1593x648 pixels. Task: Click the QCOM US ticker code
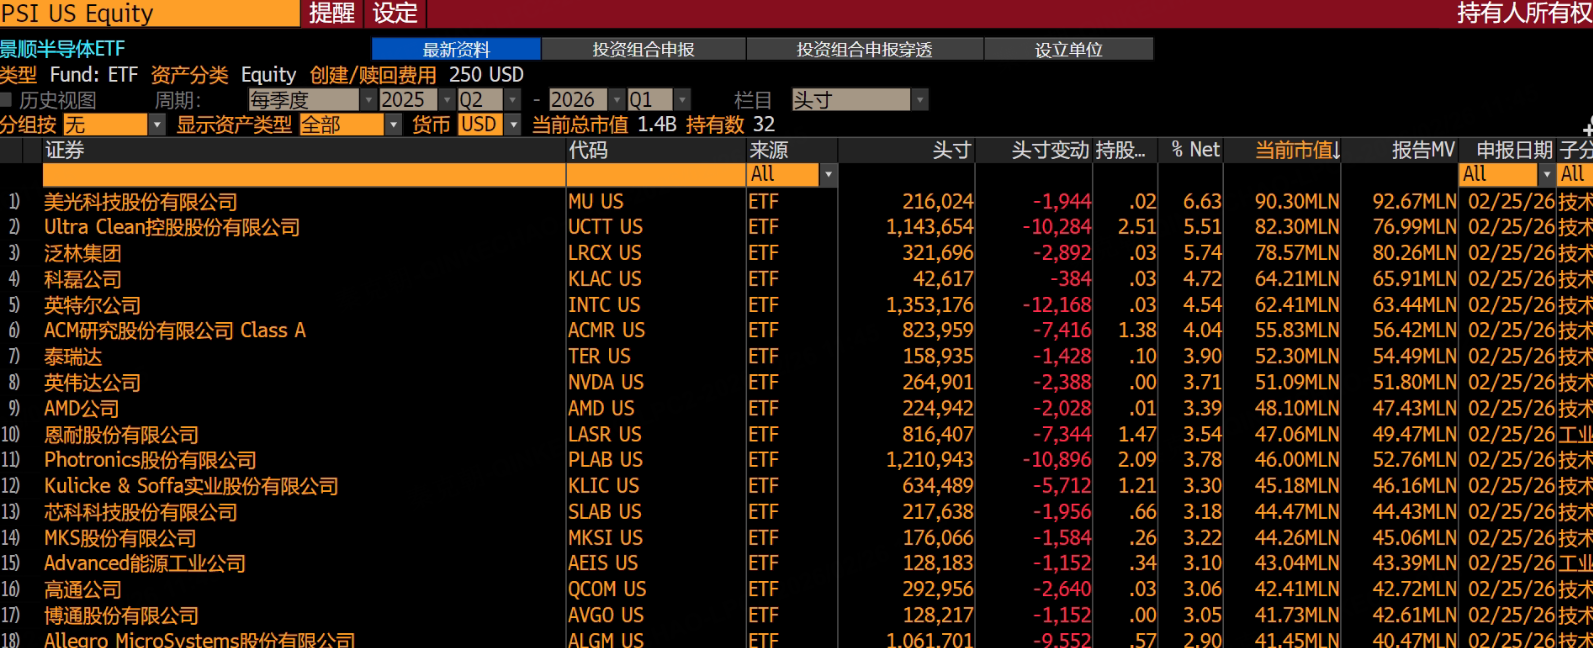pos(607,590)
